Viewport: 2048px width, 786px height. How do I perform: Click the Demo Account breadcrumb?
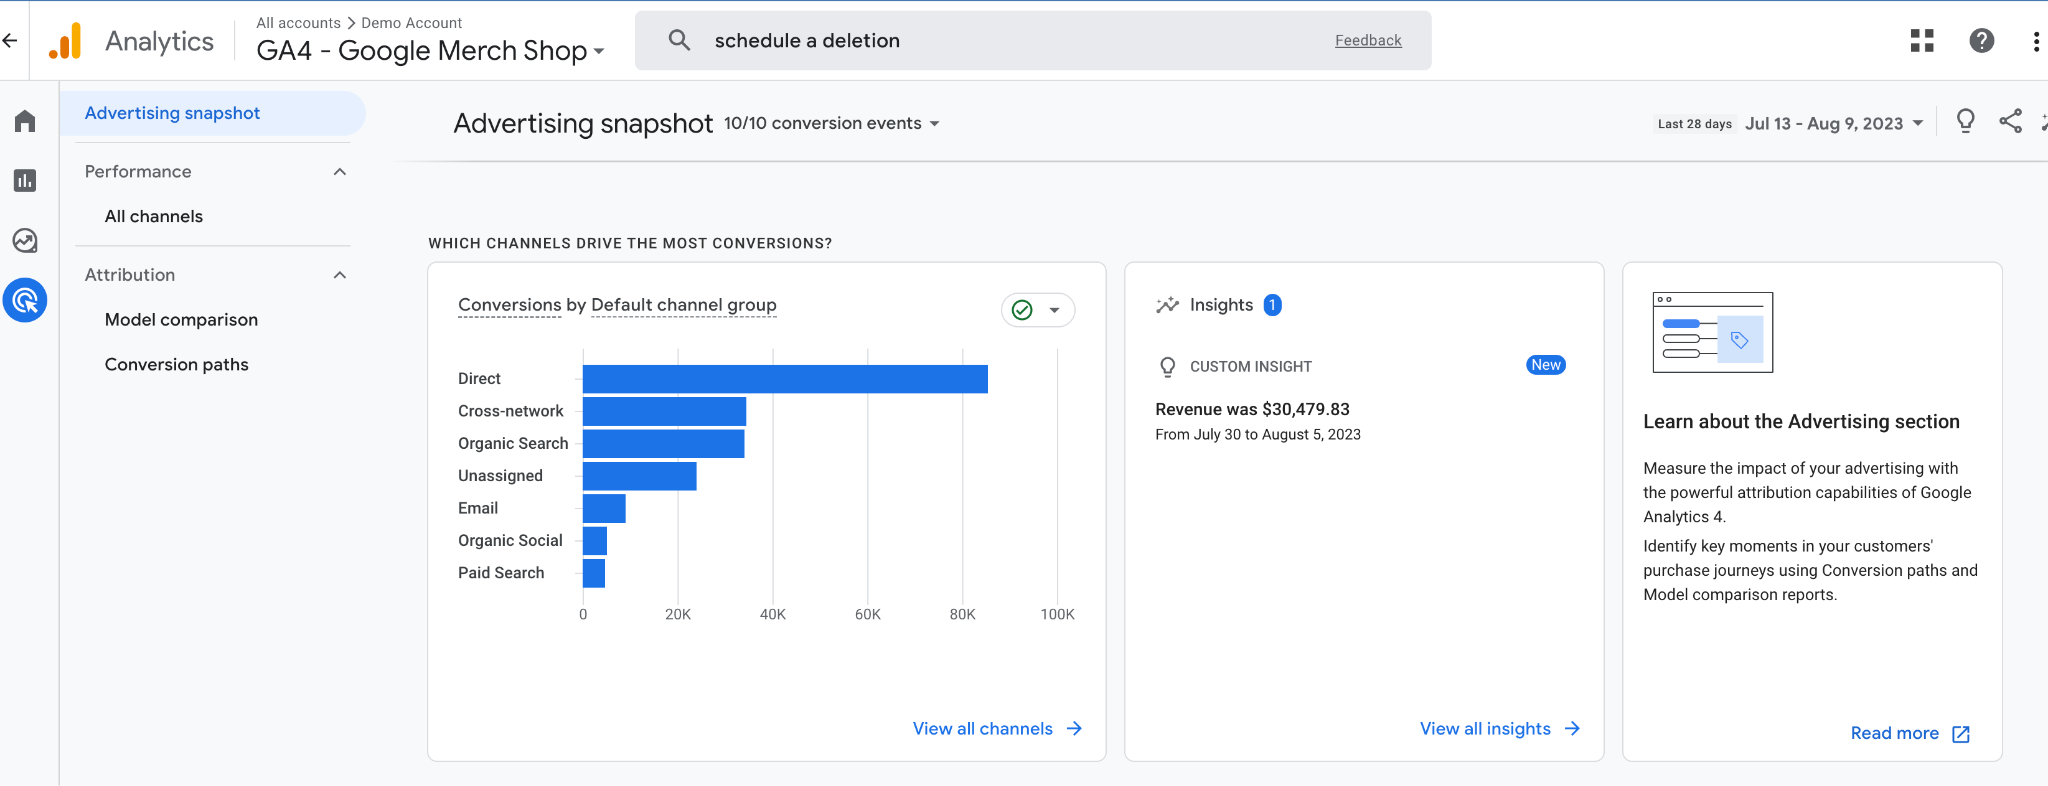[411, 23]
